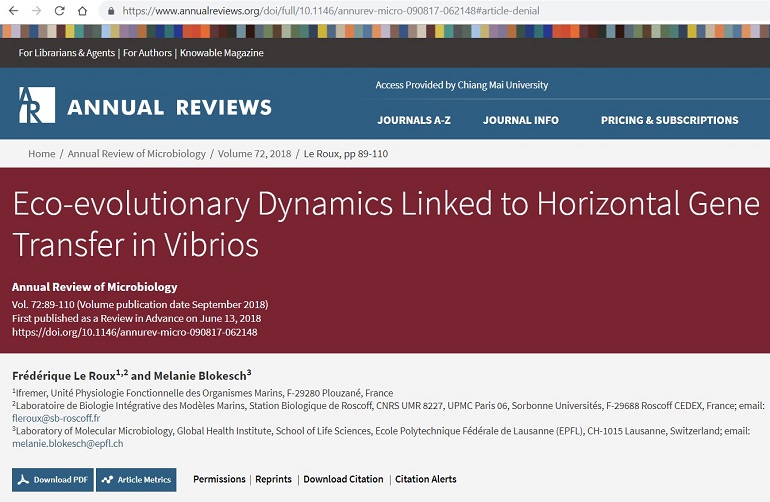Email melanie.blokesch@epfl.ch
Screen dimensions: 770x502
(68, 444)
